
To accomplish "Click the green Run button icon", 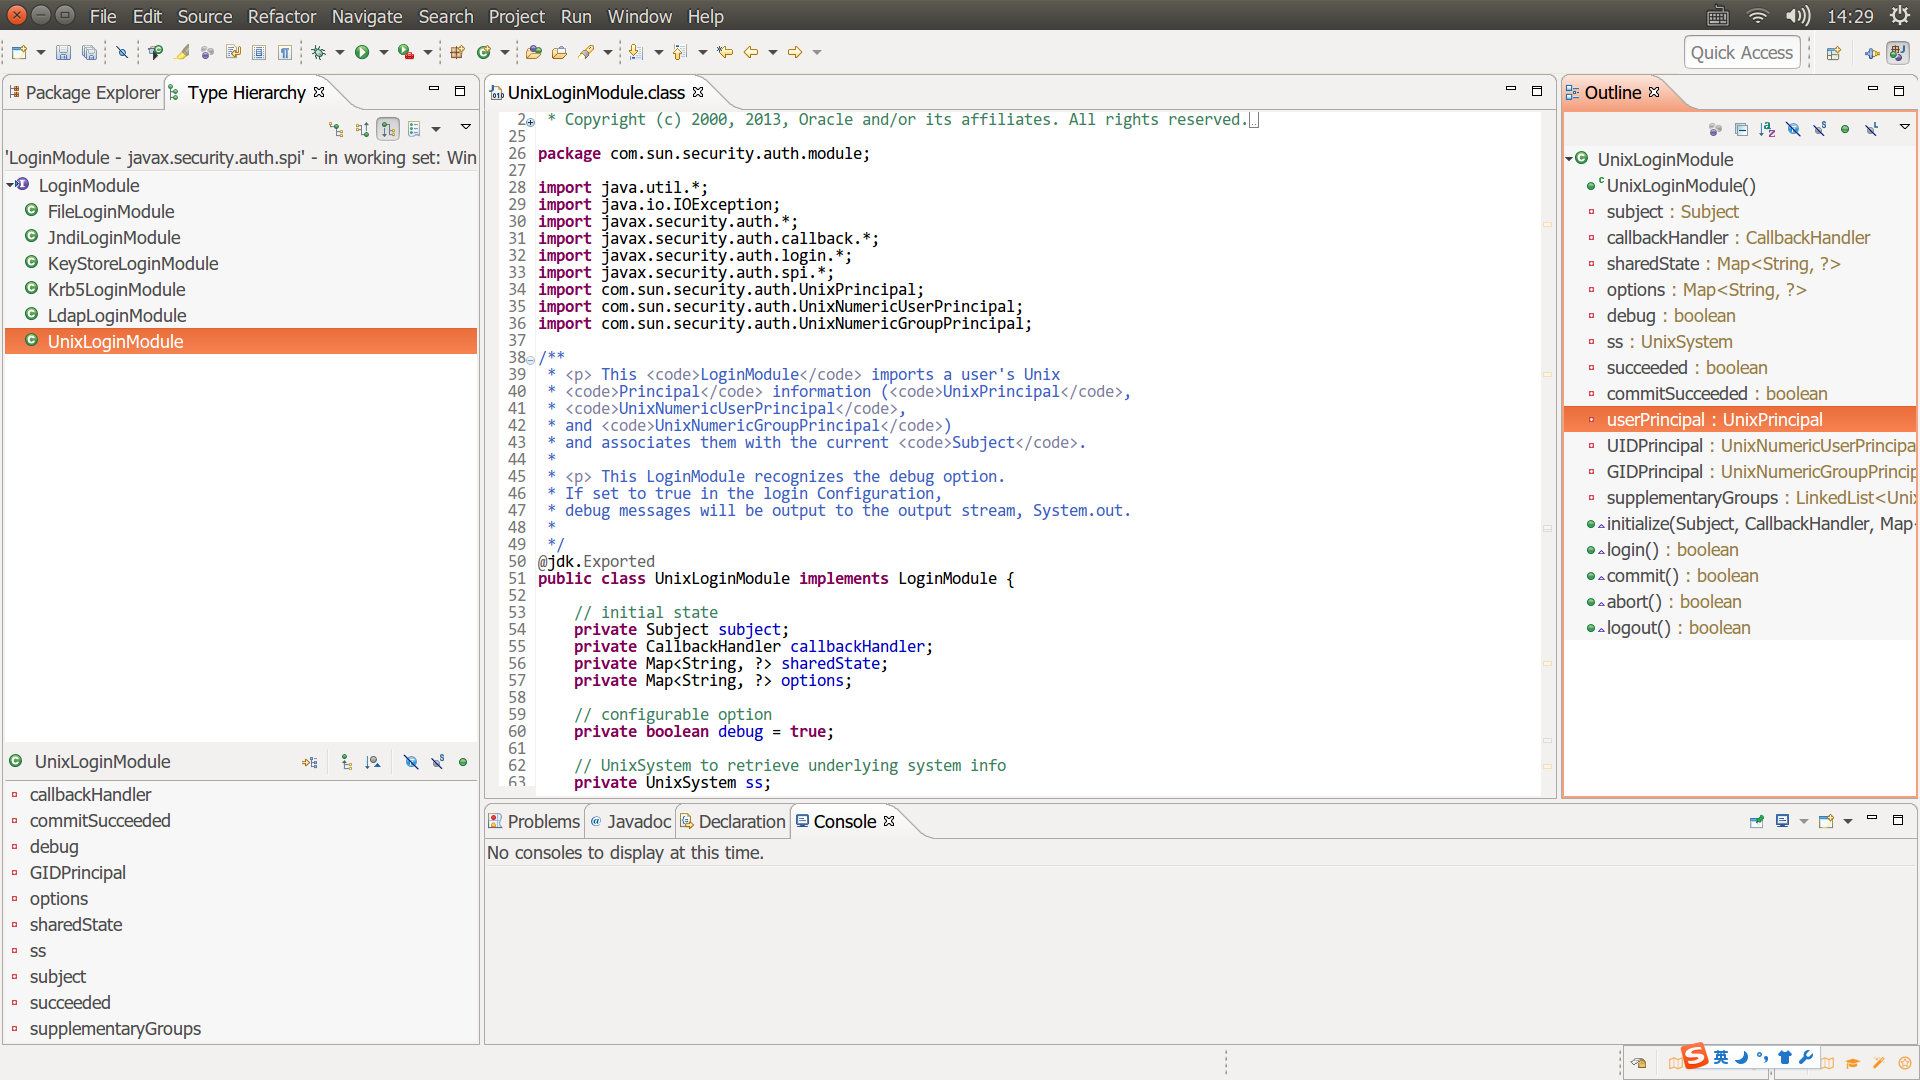I will click(362, 52).
